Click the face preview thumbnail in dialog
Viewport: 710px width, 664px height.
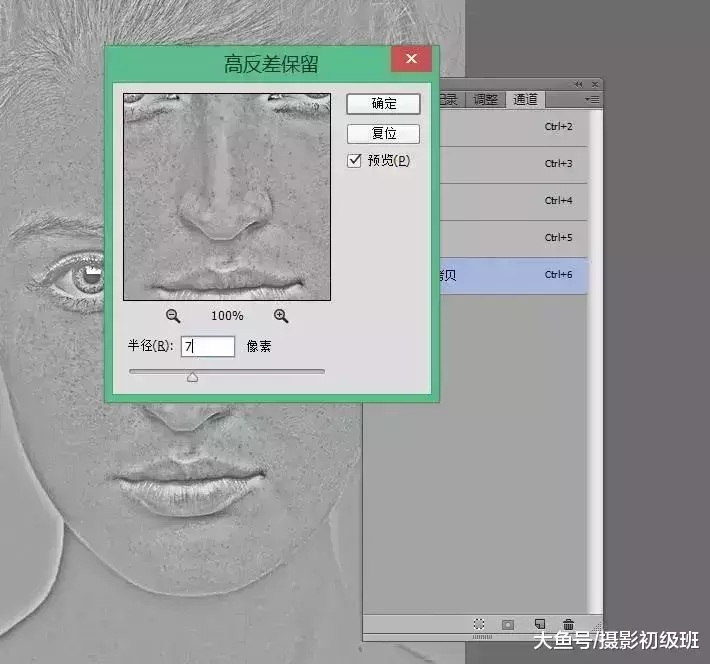(x=227, y=197)
